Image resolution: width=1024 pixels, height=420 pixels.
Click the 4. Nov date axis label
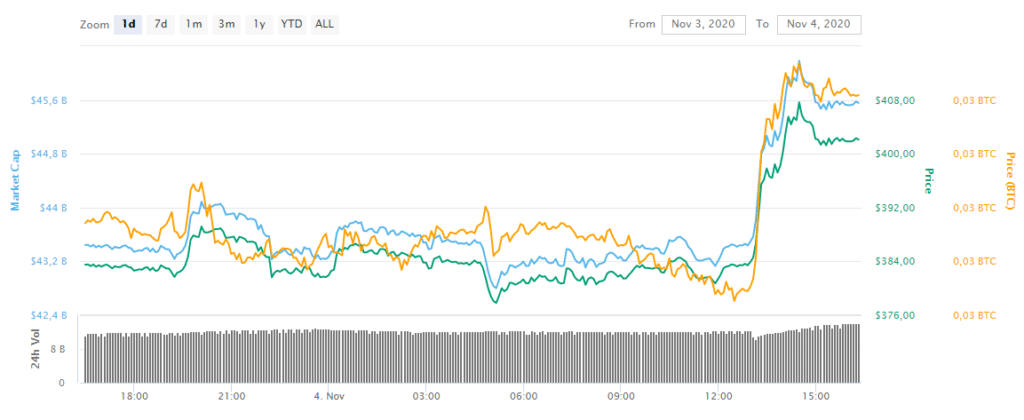[329, 396]
